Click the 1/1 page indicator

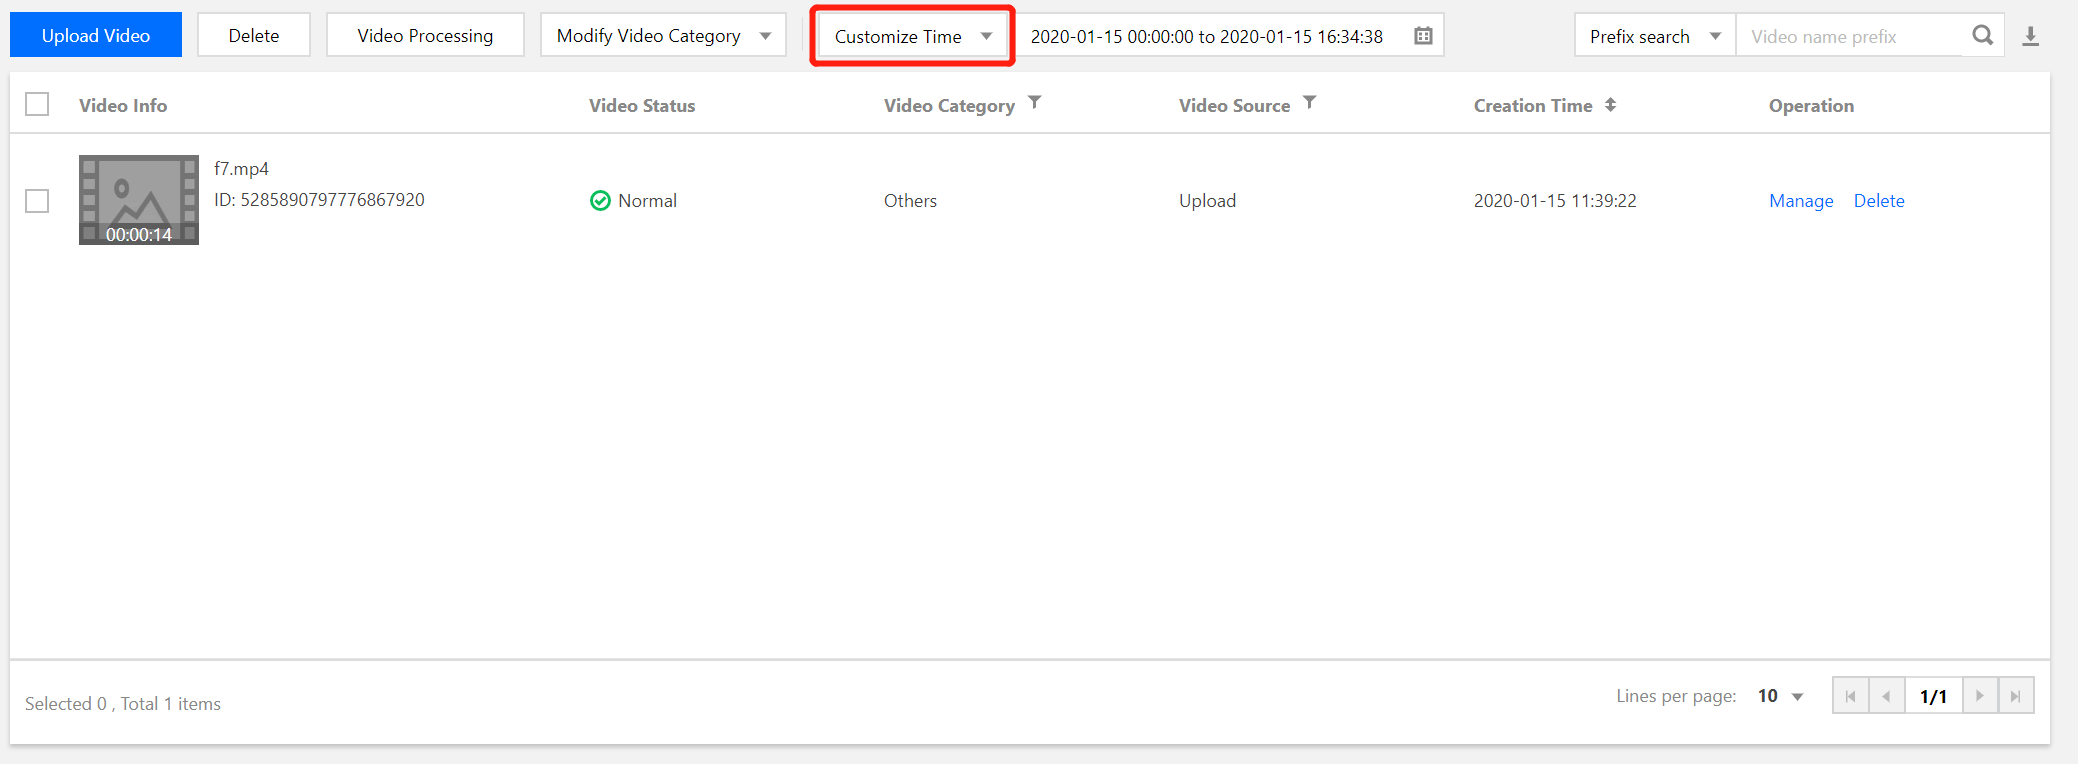point(1933,696)
